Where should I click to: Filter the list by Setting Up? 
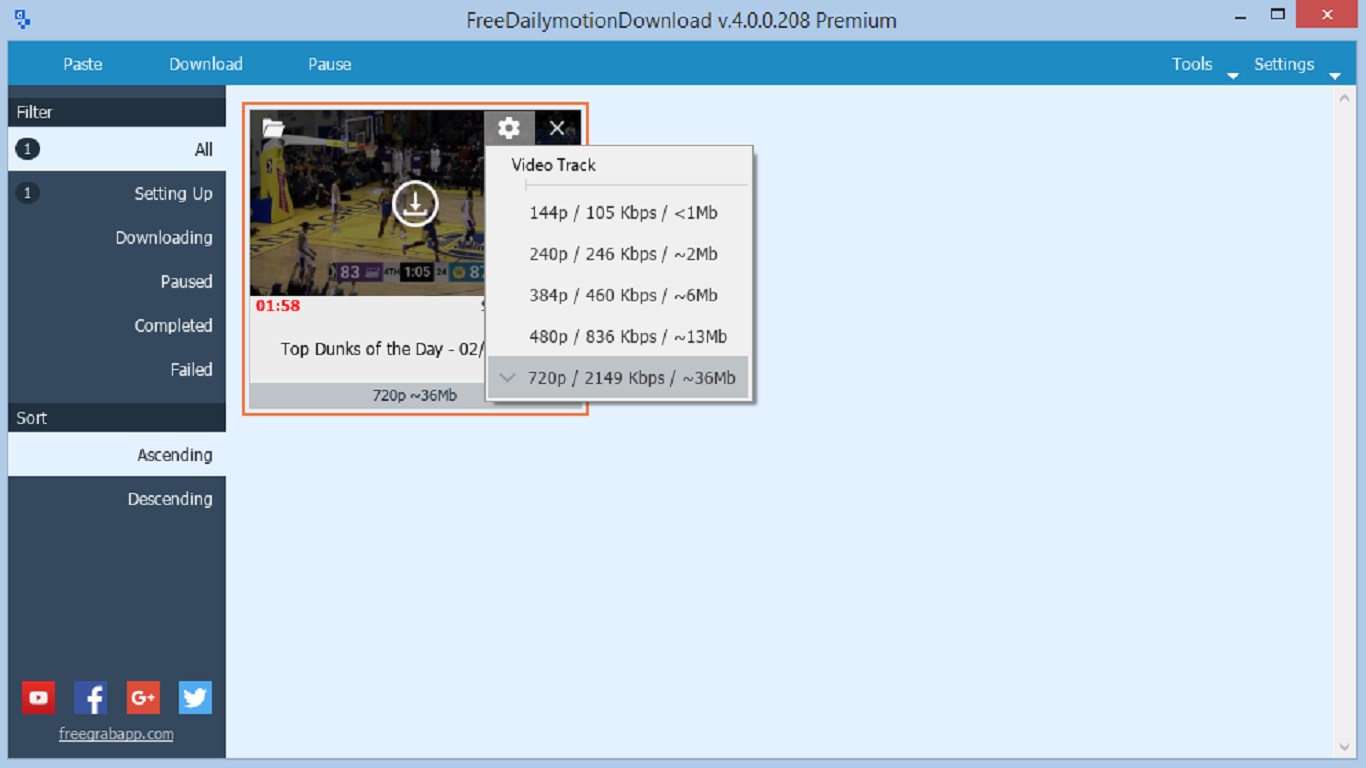(x=117, y=194)
